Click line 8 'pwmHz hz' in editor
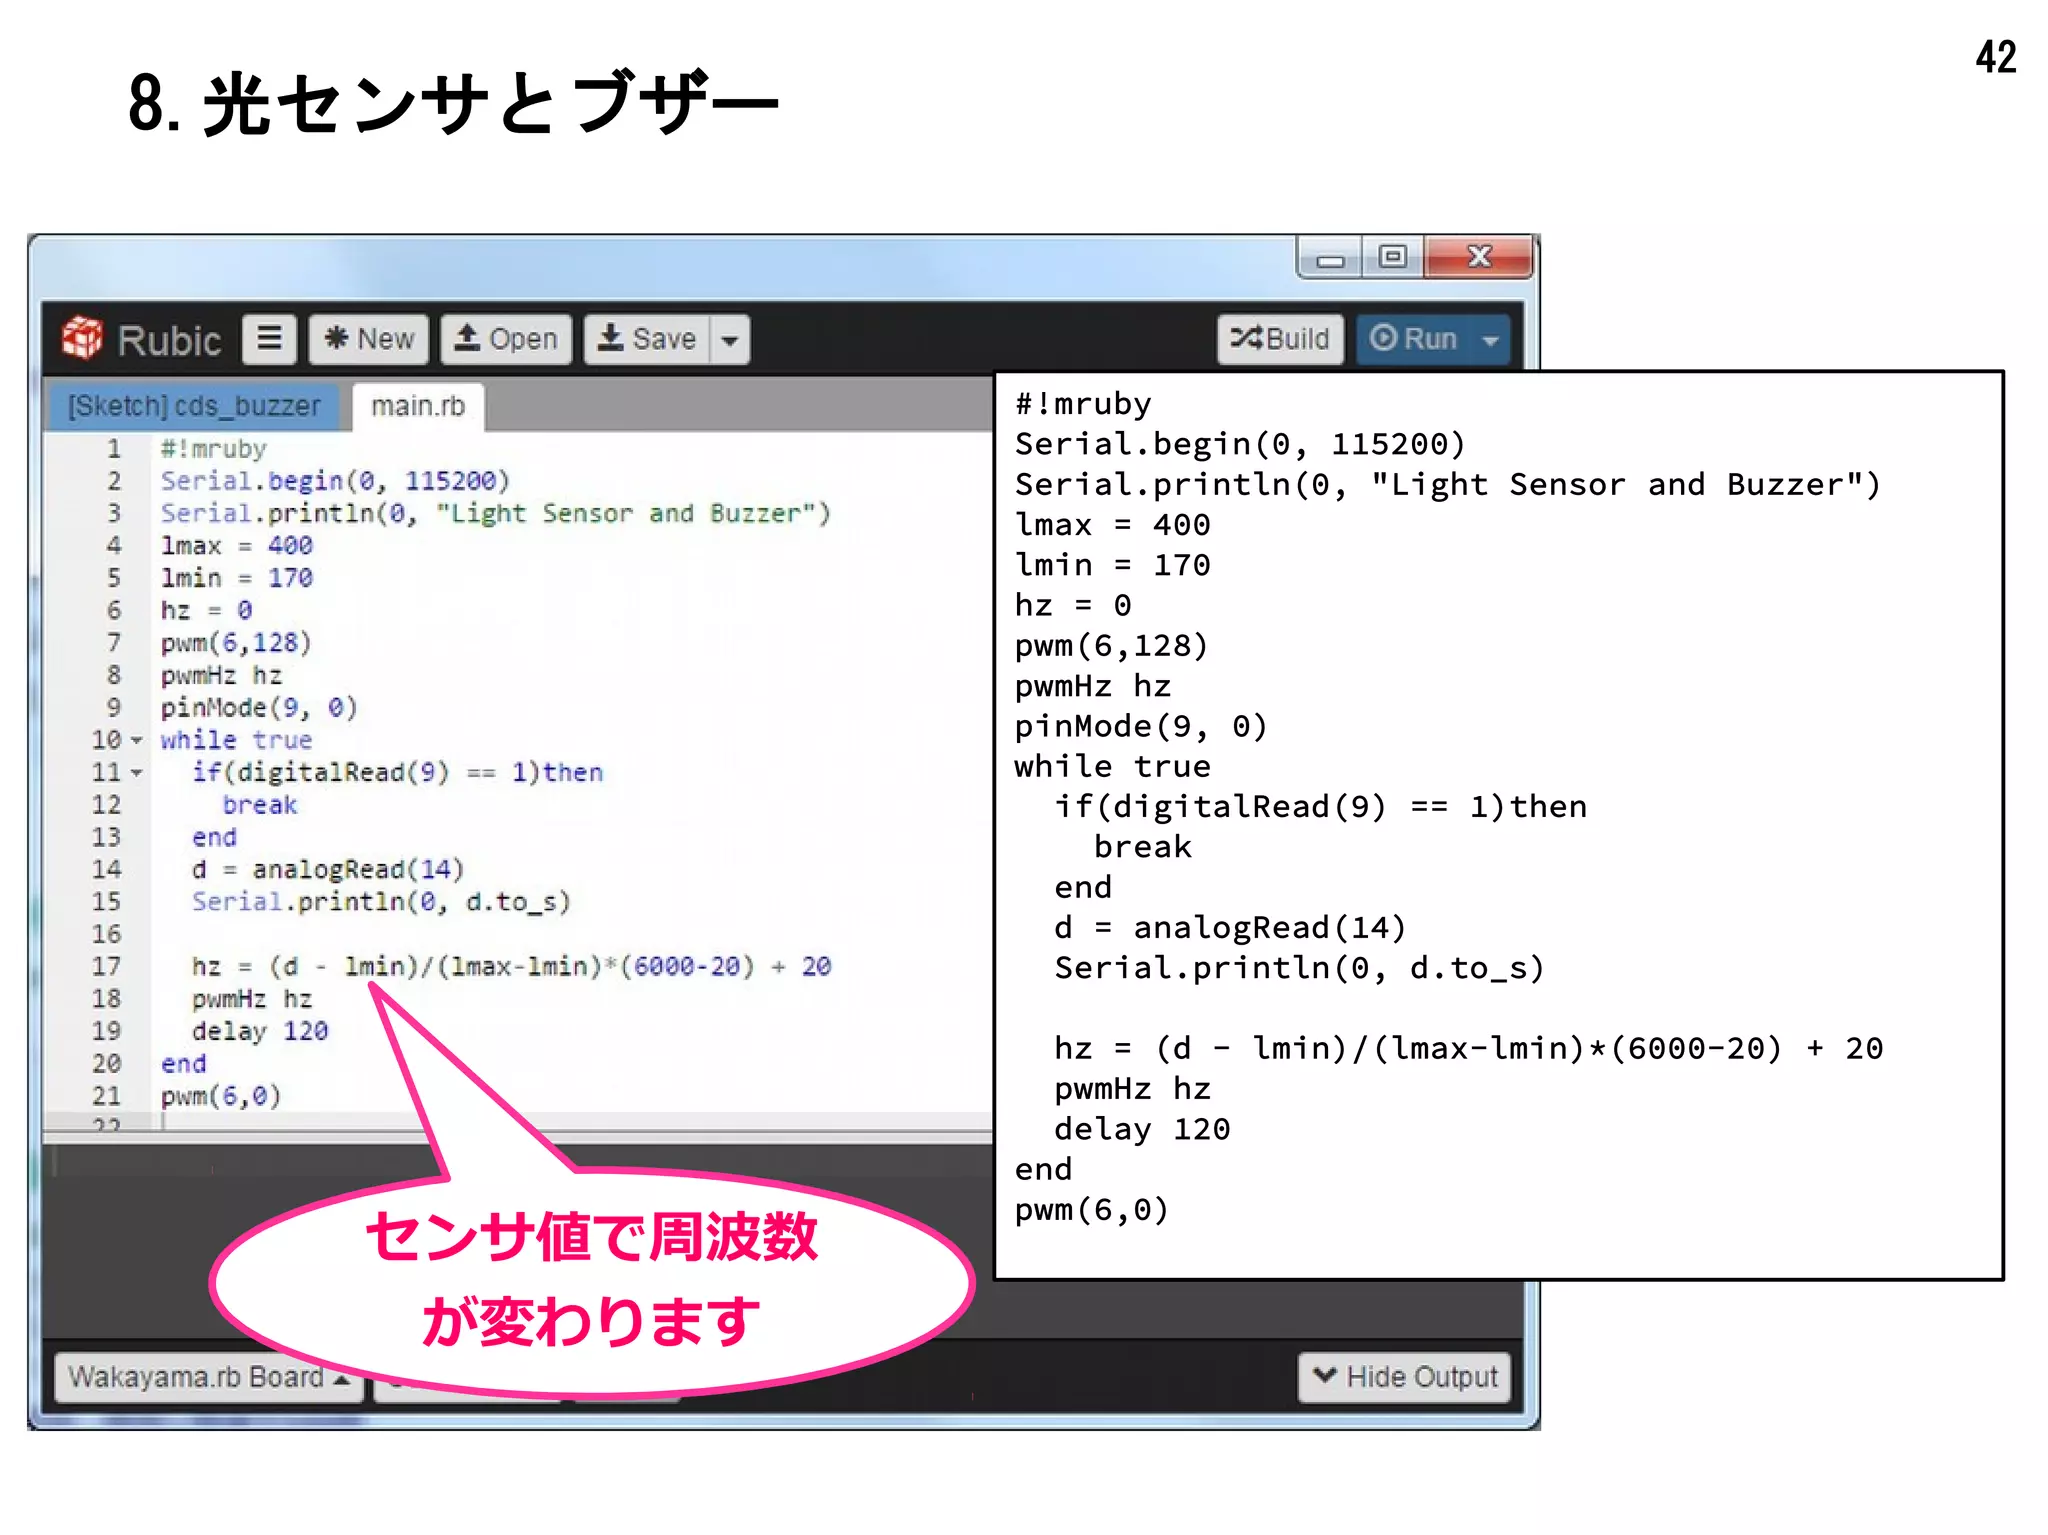Viewport: 2048px width, 1535px height. click(221, 676)
